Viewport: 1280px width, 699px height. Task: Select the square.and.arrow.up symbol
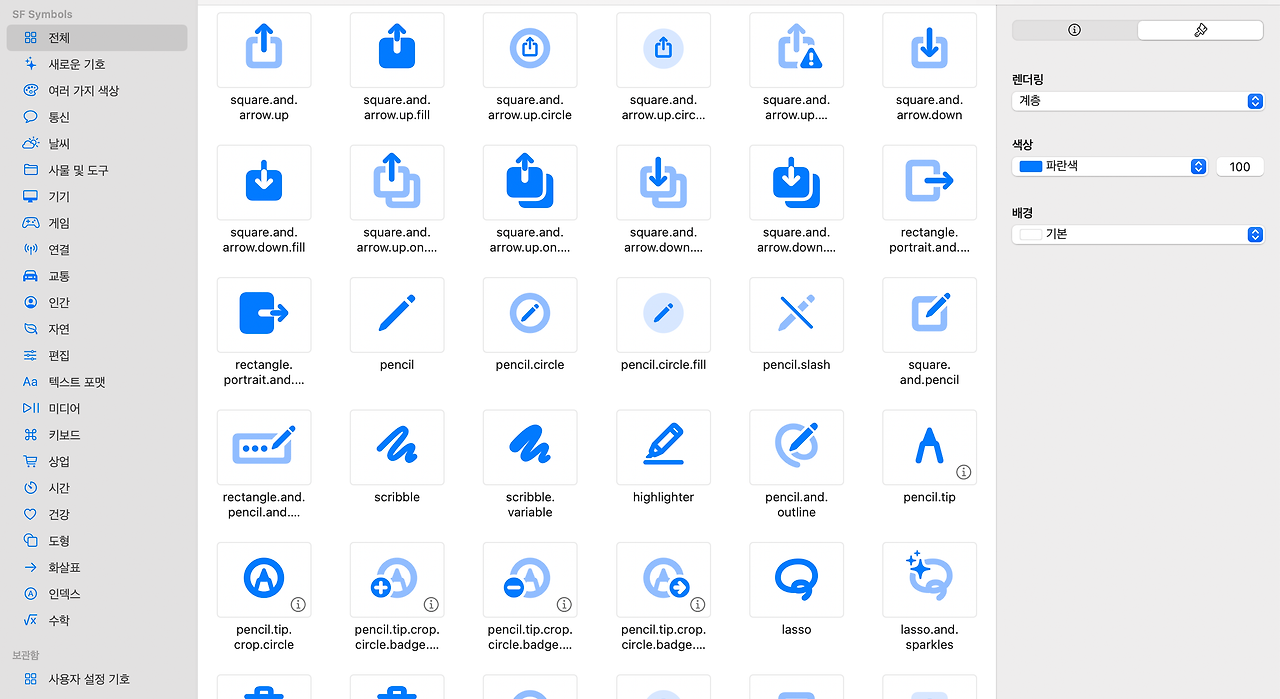[x=264, y=50]
